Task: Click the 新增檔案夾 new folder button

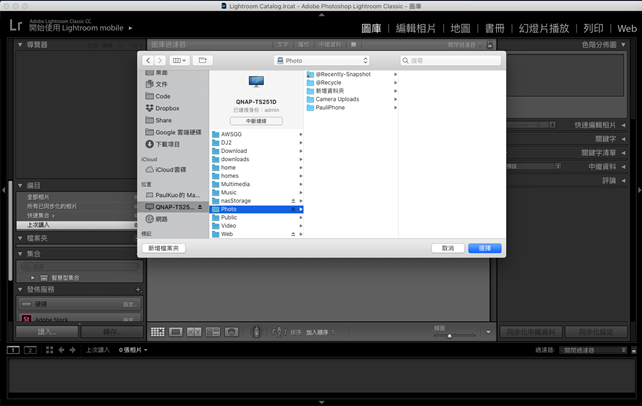Action: click(x=163, y=248)
